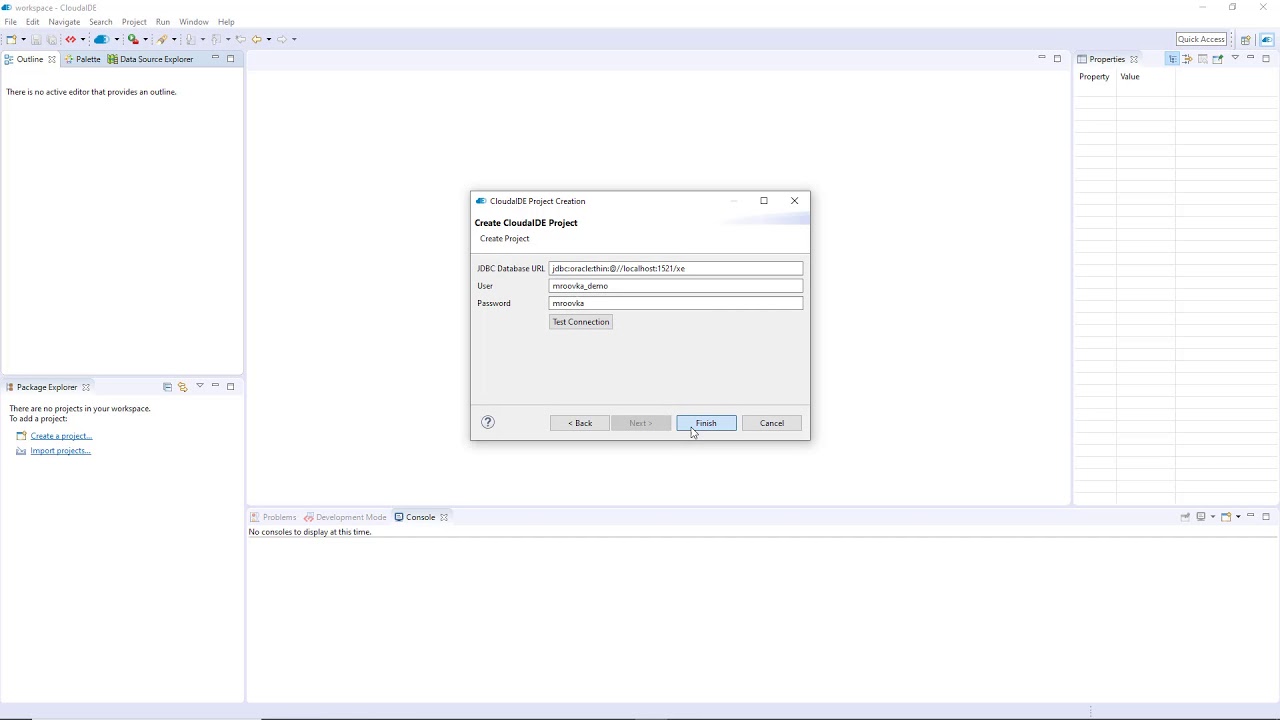Switch to Data Source Explorer tab

150,59
